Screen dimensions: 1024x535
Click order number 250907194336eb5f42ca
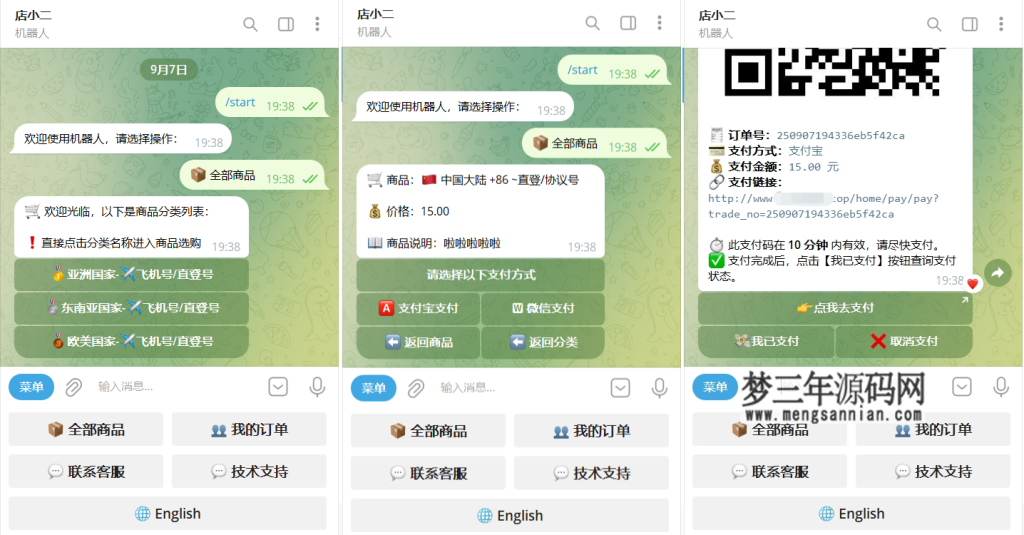click(840, 135)
